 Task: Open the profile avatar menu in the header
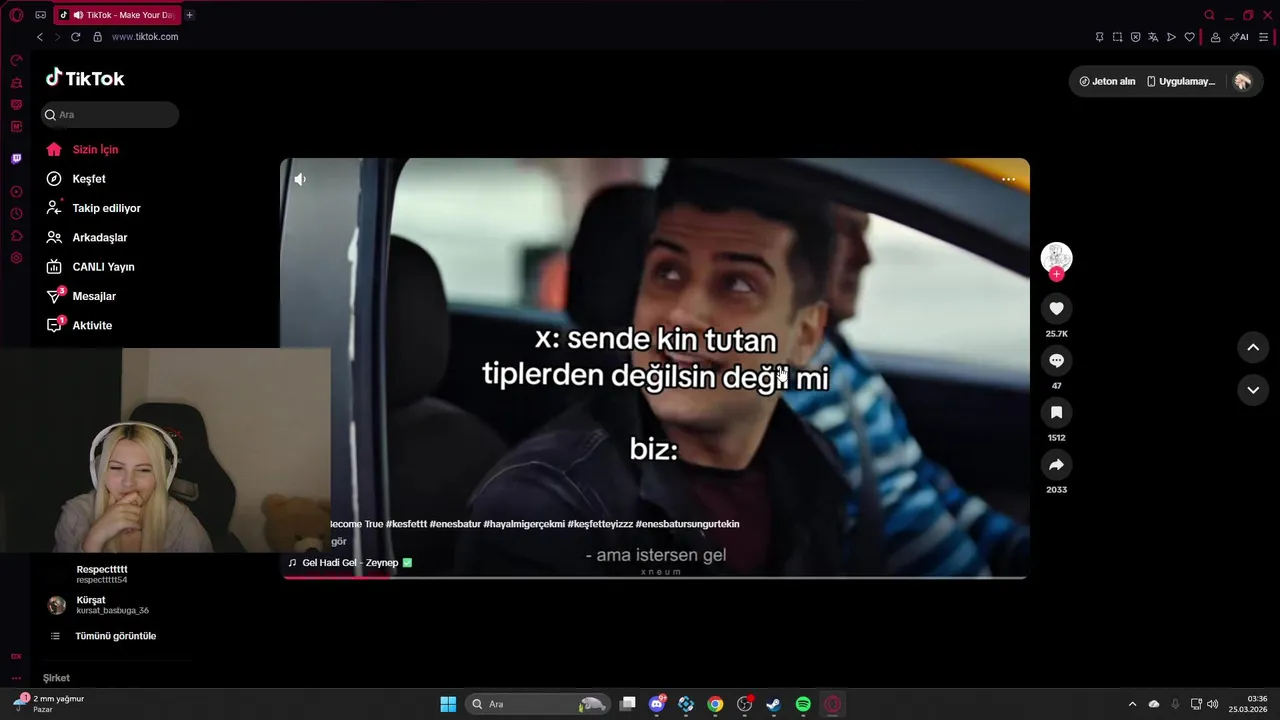(x=1242, y=82)
